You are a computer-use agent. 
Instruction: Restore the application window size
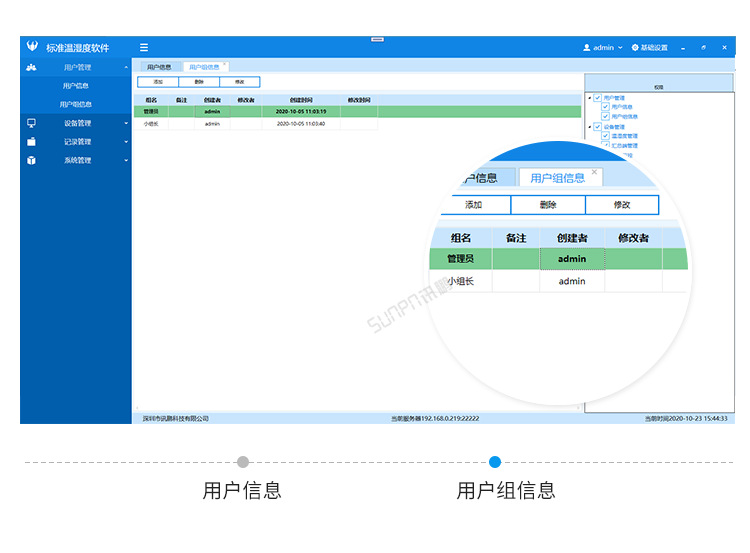click(x=703, y=47)
